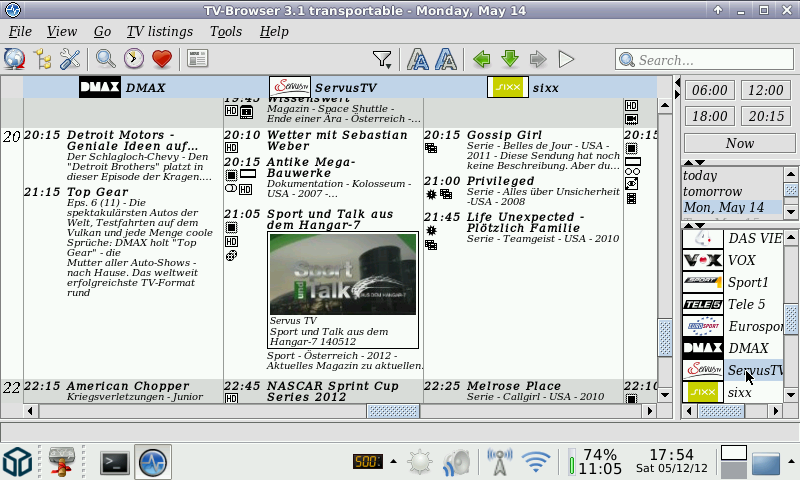Open the Terminal from the taskbar
Viewport: 800px width, 480px height.
(116, 462)
